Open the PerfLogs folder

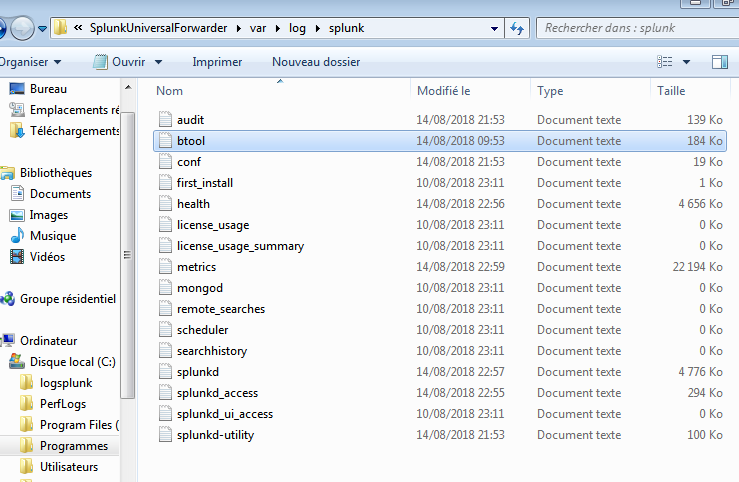click(x=63, y=404)
